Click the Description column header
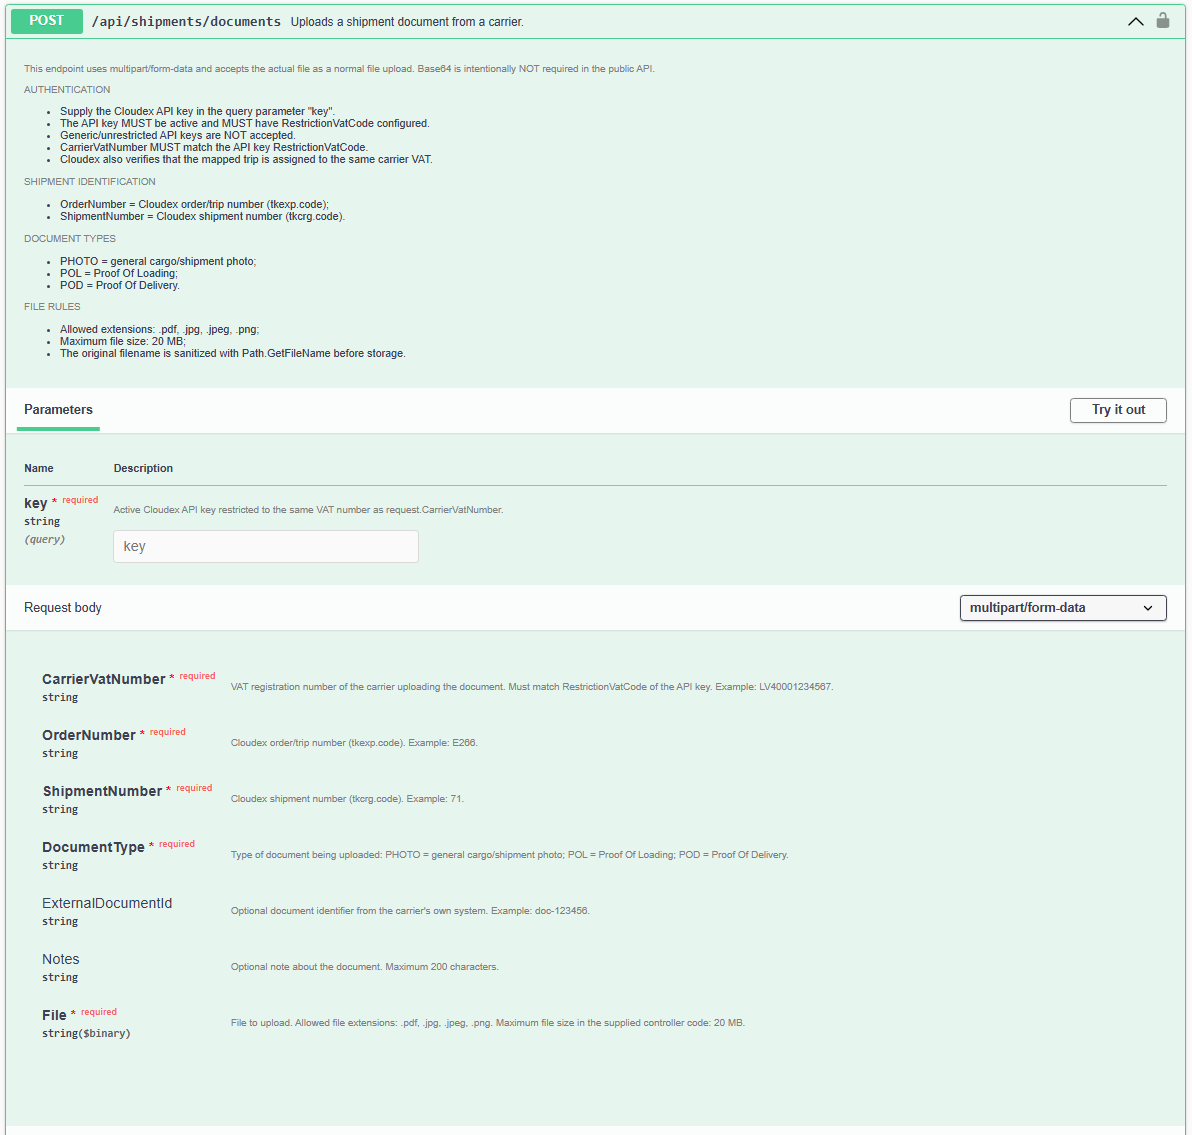The height and width of the screenshot is (1135, 1192). [144, 468]
